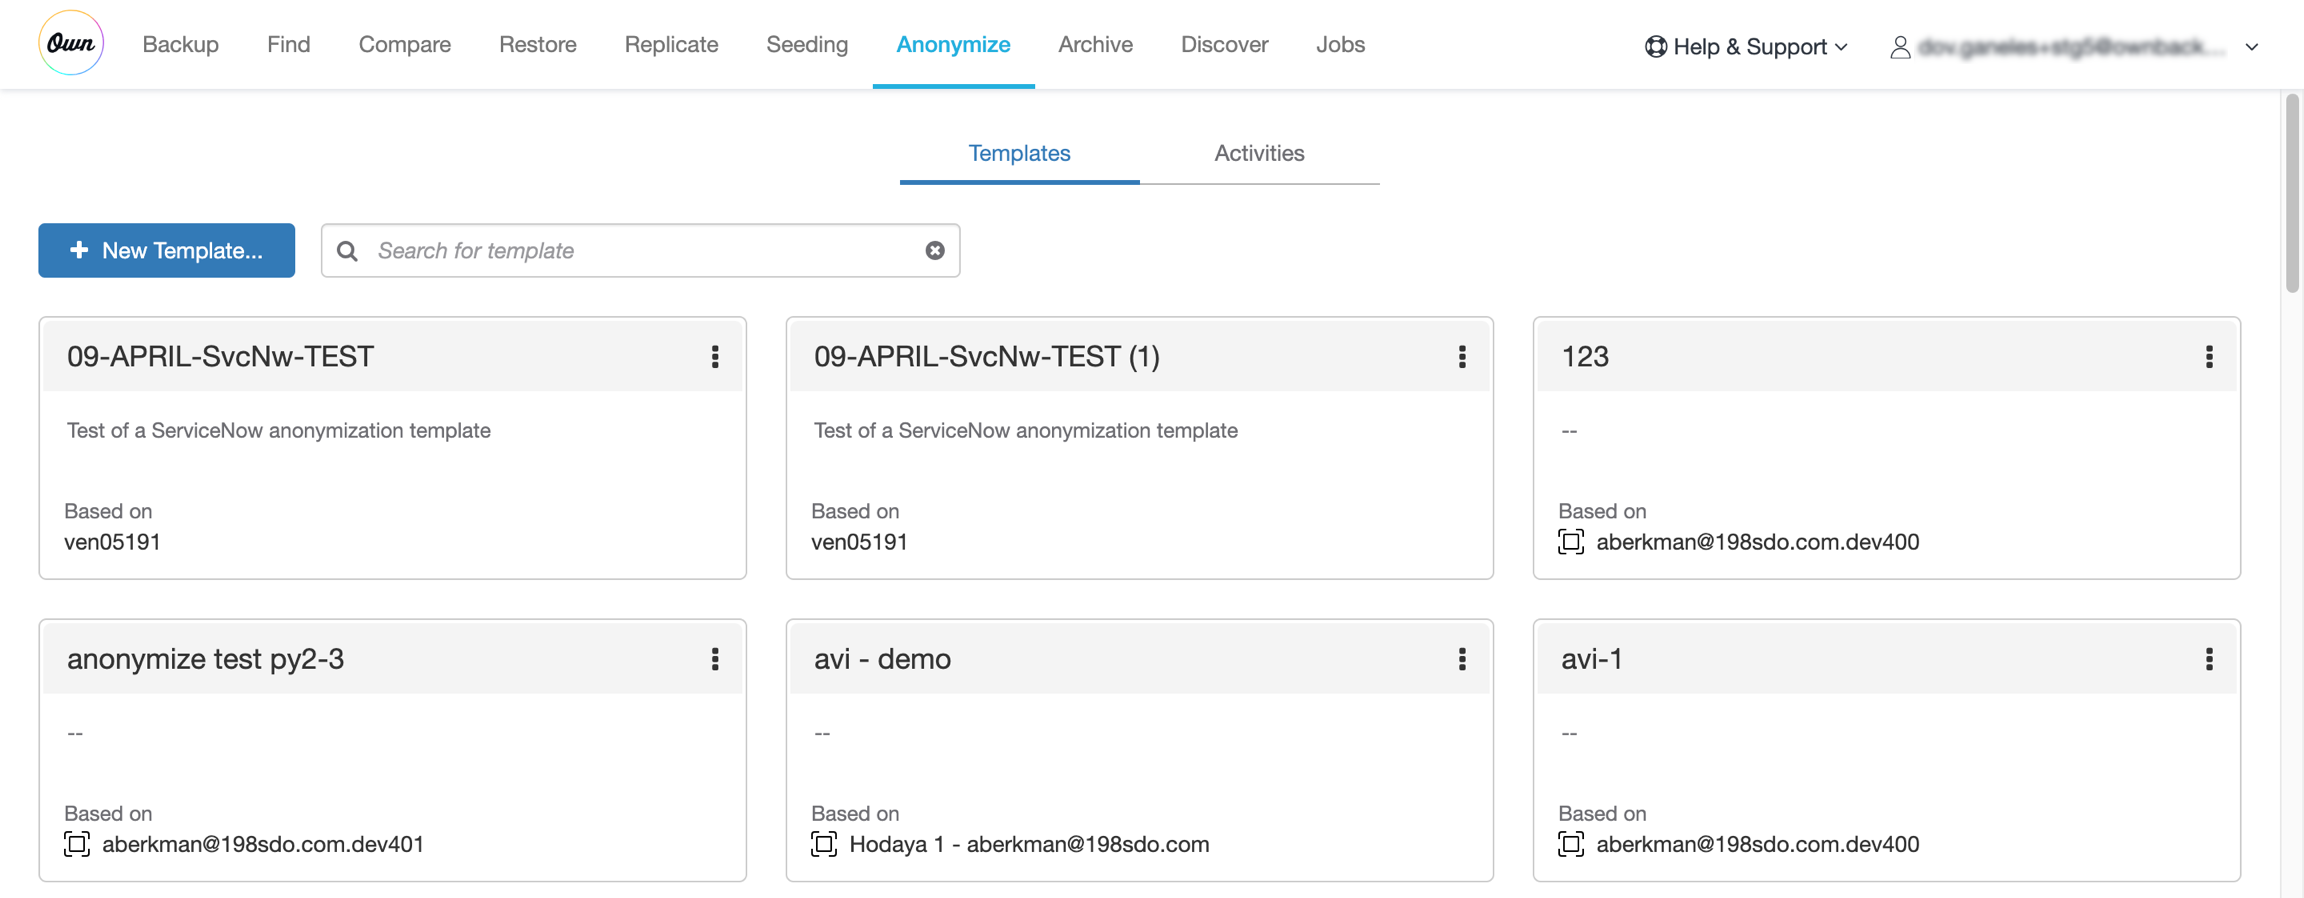The image size is (2304, 898).
Task: Open the three-dot menu on 123 card
Action: (x=2209, y=357)
